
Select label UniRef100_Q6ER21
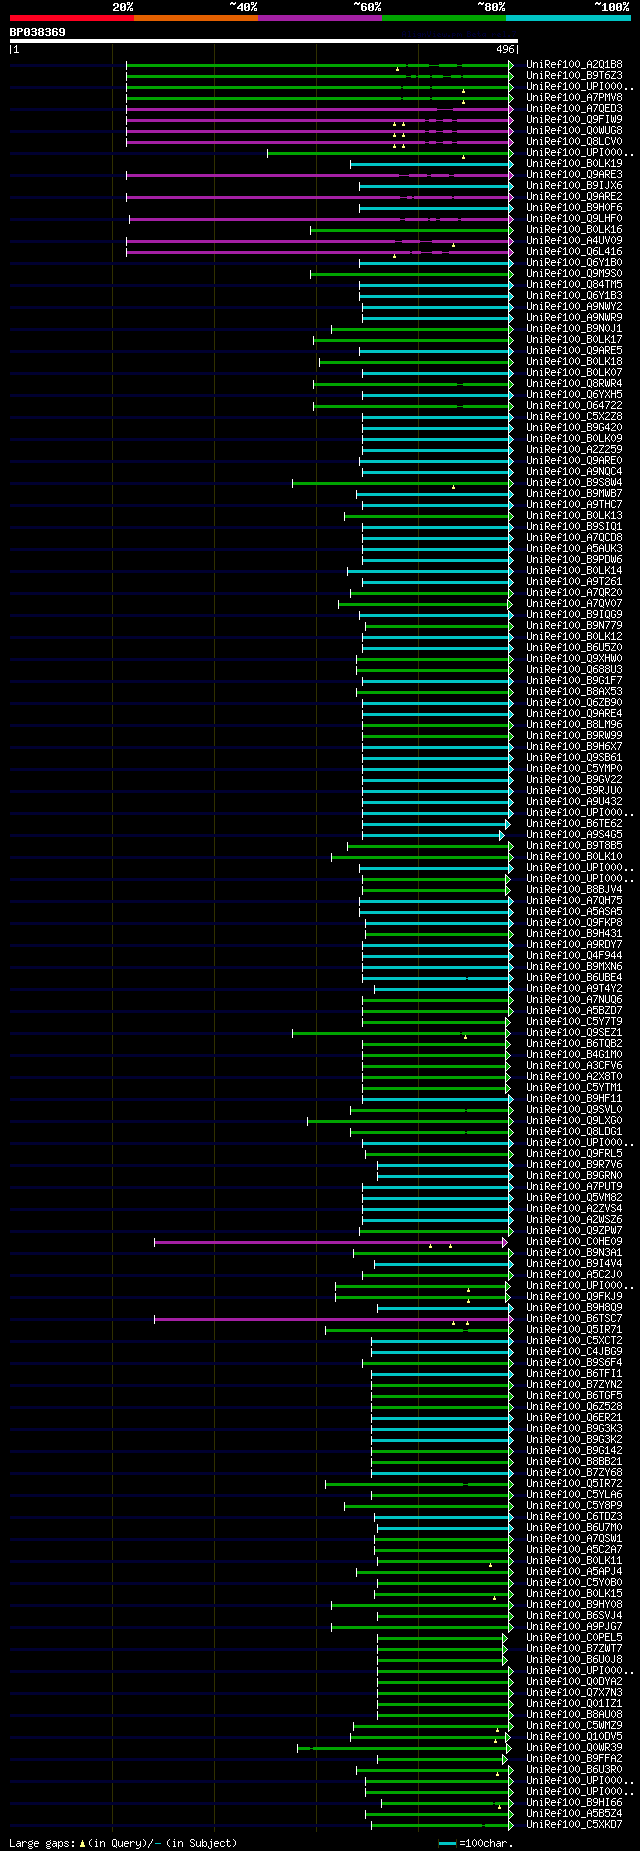pyautogui.click(x=574, y=1418)
